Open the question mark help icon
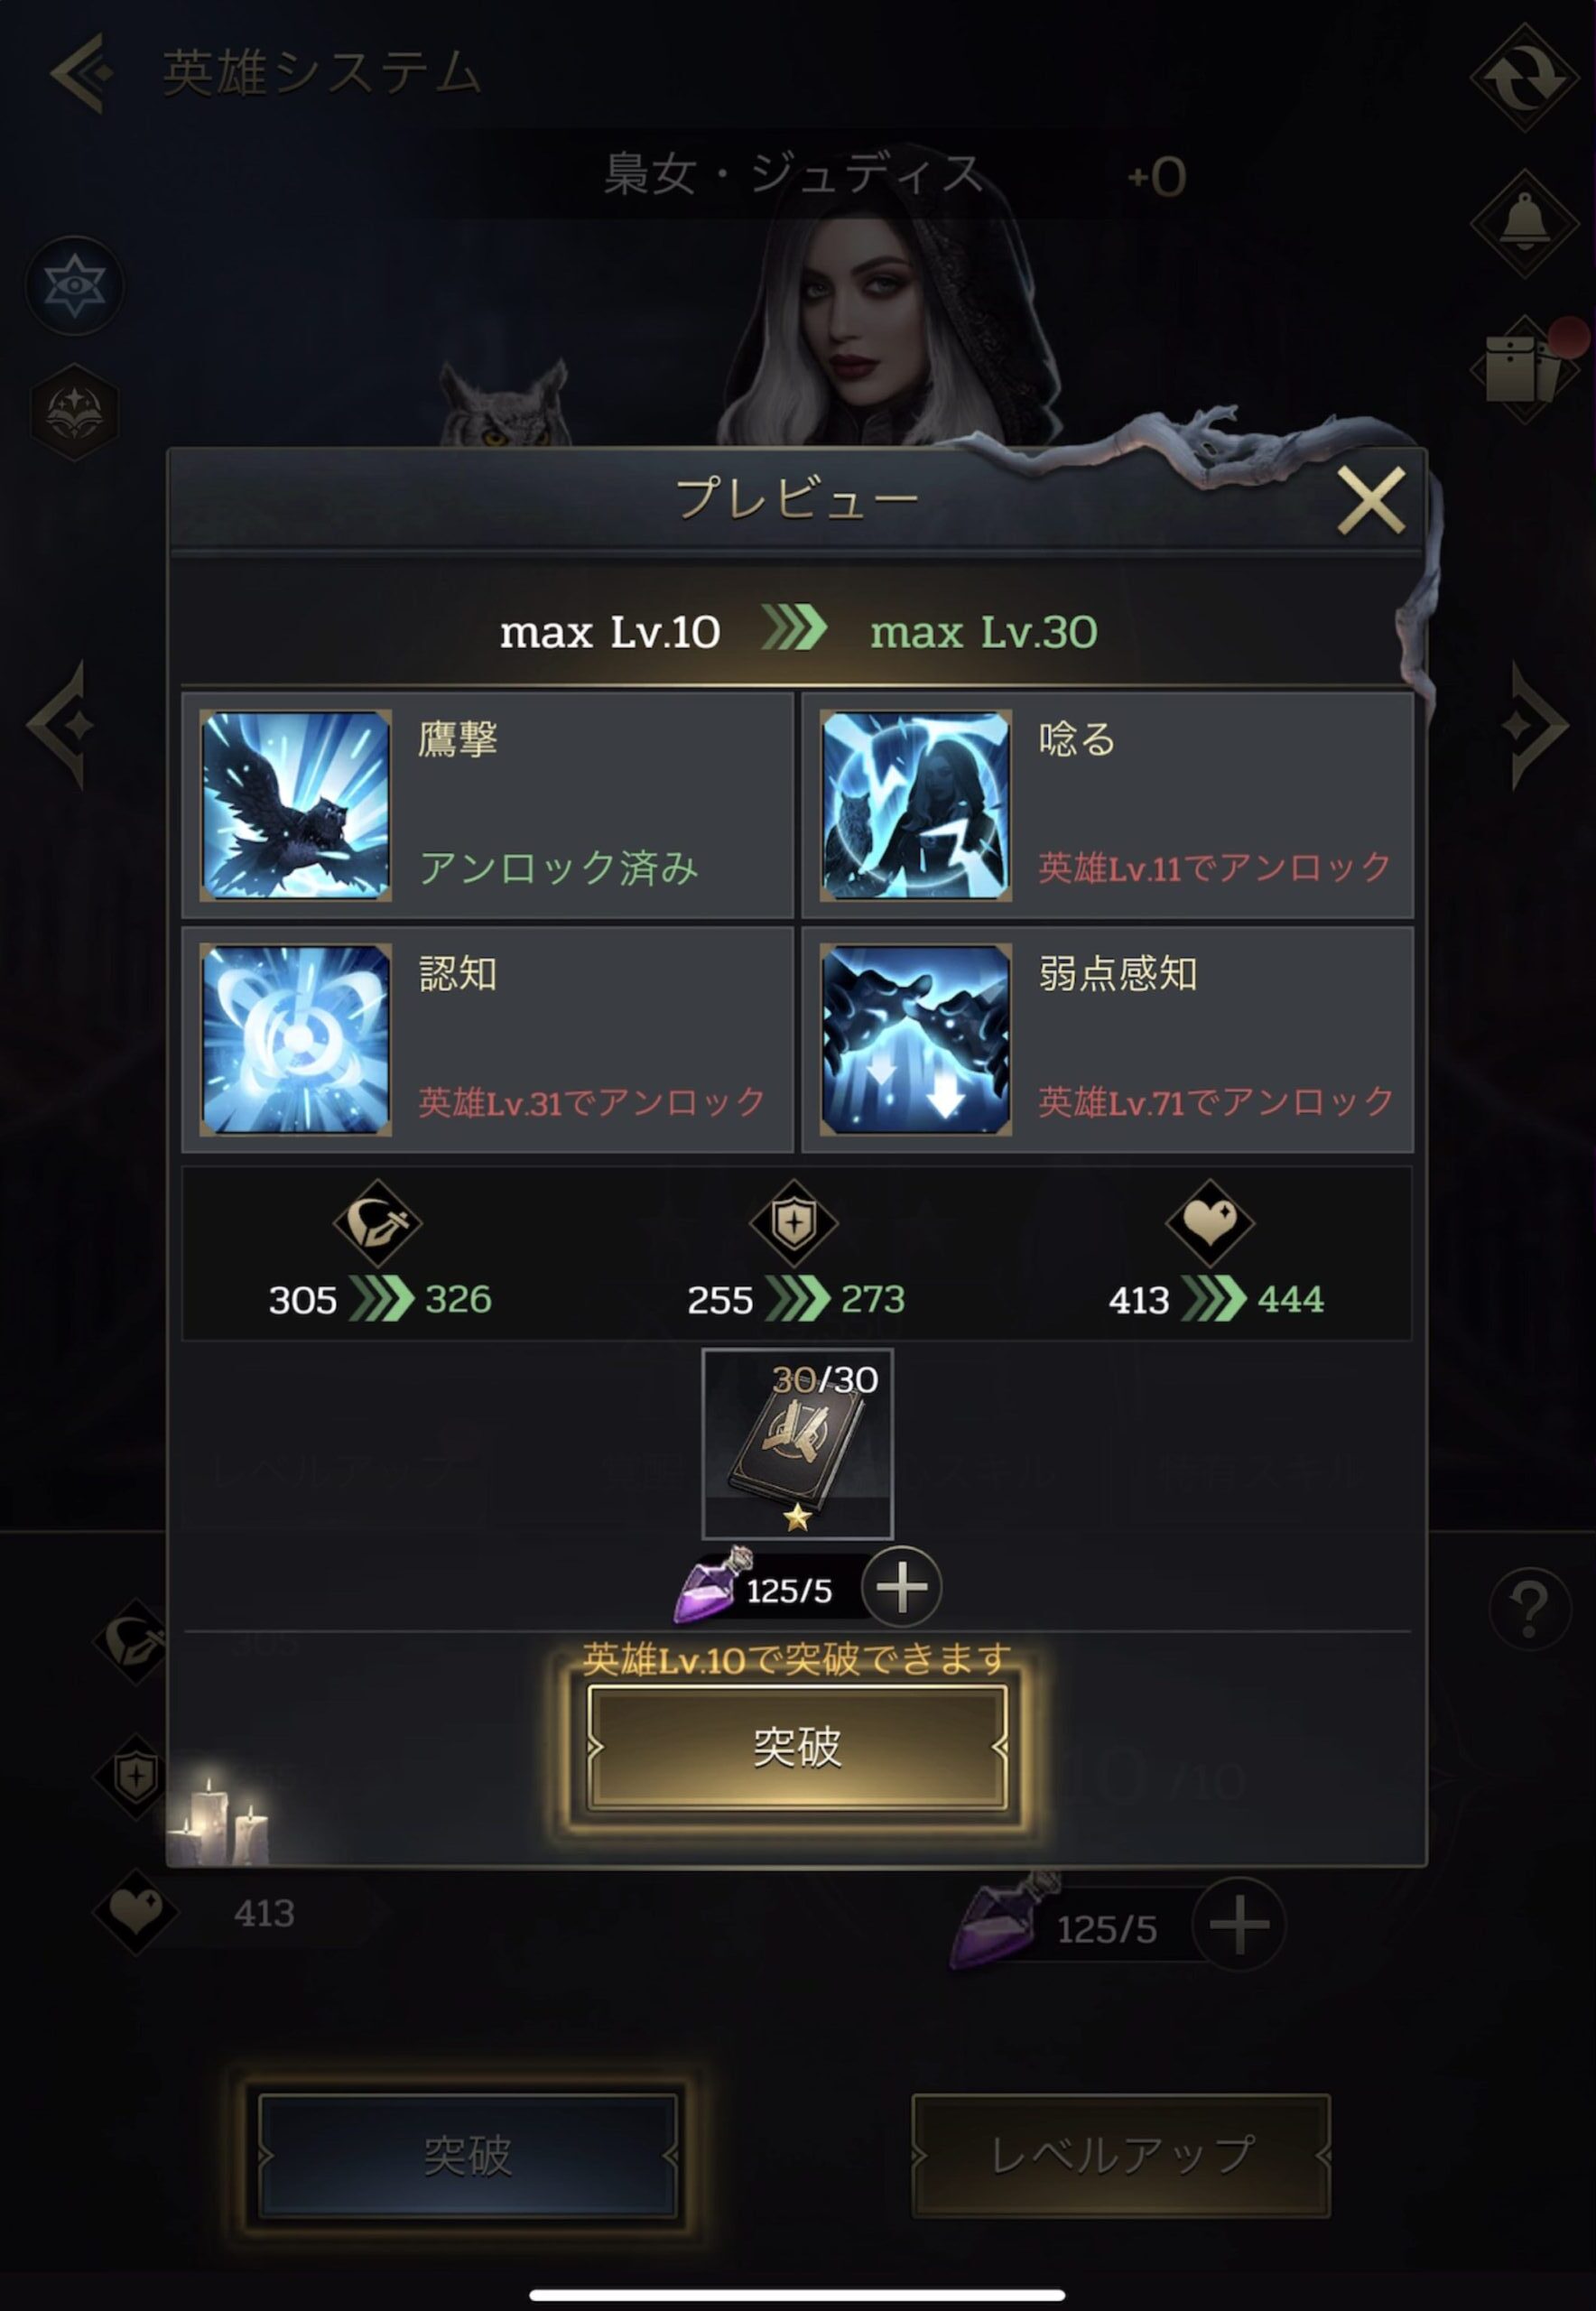Viewport: 1596px width, 2311px height. click(x=1529, y=1609)
